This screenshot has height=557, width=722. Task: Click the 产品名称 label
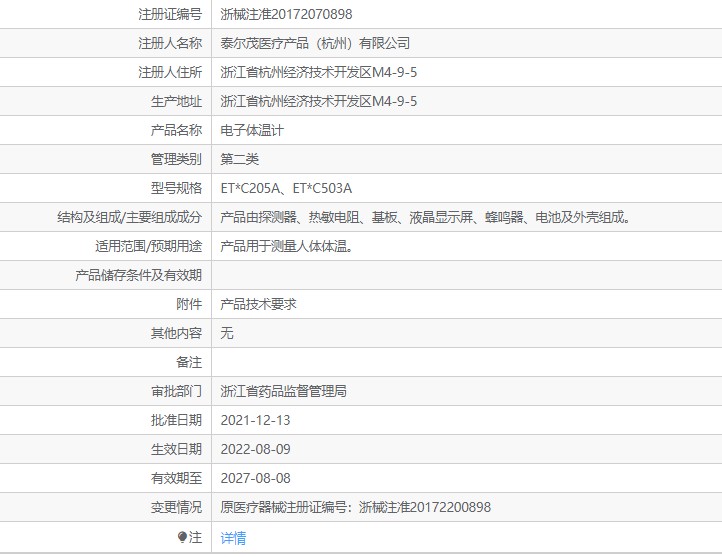[176, 130]
